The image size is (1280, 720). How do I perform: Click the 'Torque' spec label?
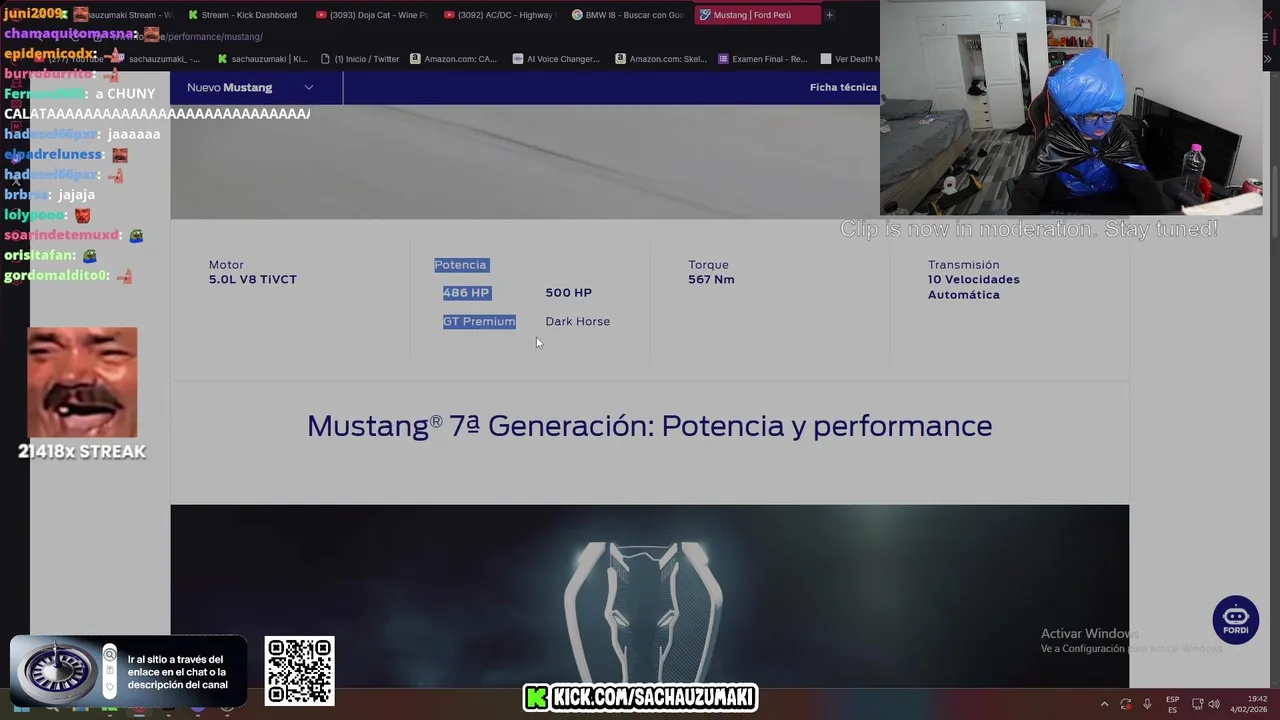tap(708, 265)
